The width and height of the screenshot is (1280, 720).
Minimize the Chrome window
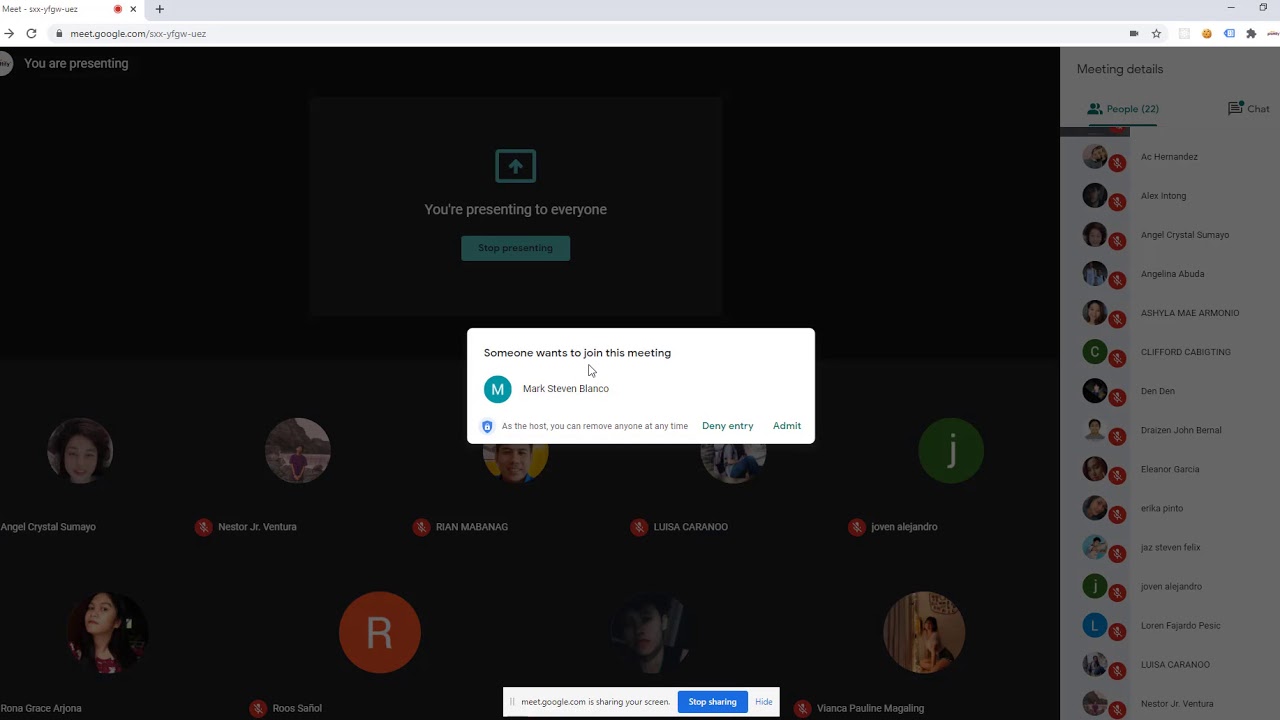[x=1231, y=8]
